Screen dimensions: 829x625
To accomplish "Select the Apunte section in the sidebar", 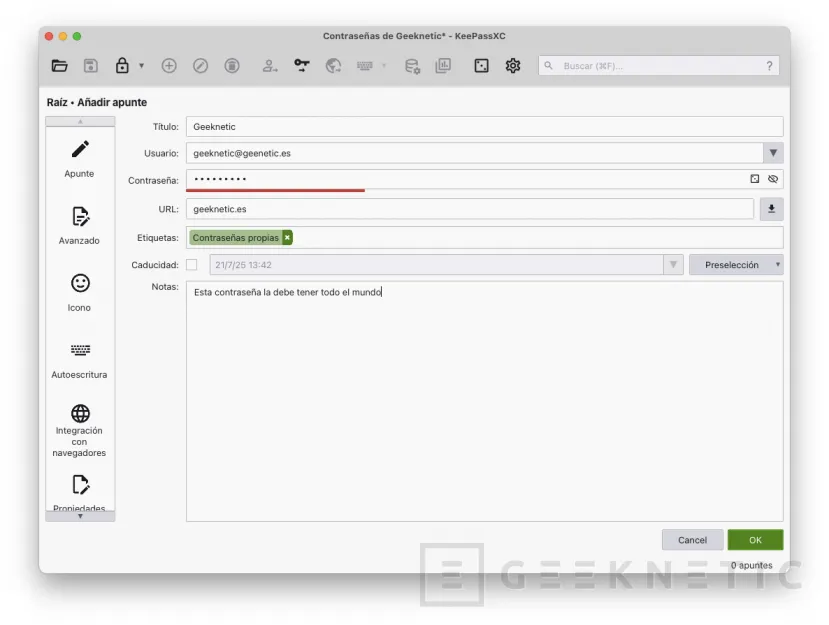I will coord(79,160).
